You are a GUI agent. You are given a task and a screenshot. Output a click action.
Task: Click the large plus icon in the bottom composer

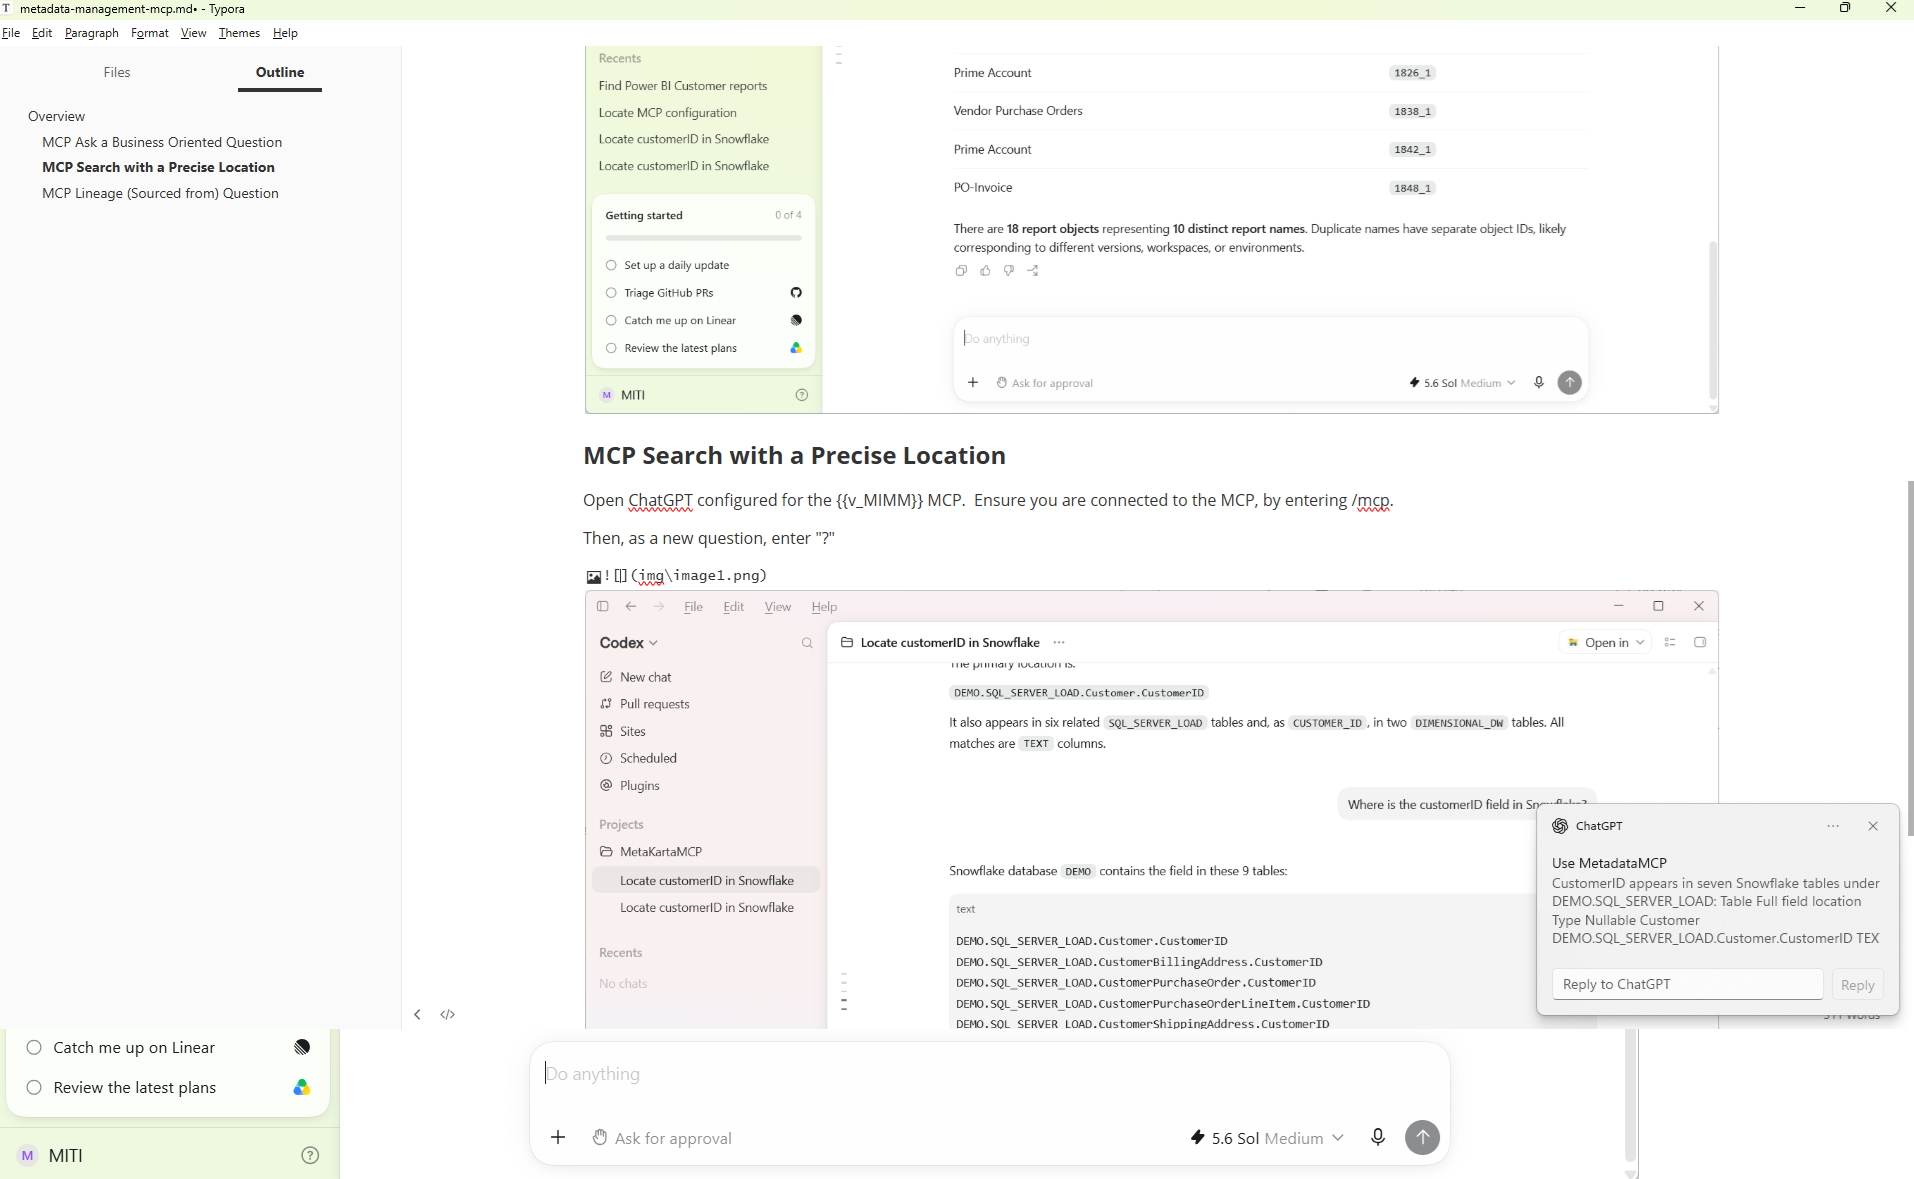(x=558, y=1137)
